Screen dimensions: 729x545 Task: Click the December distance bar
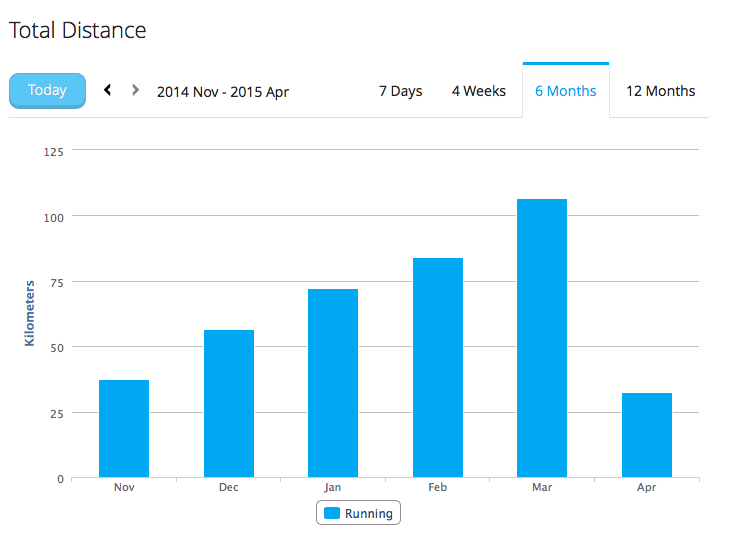tap(229, 403)
